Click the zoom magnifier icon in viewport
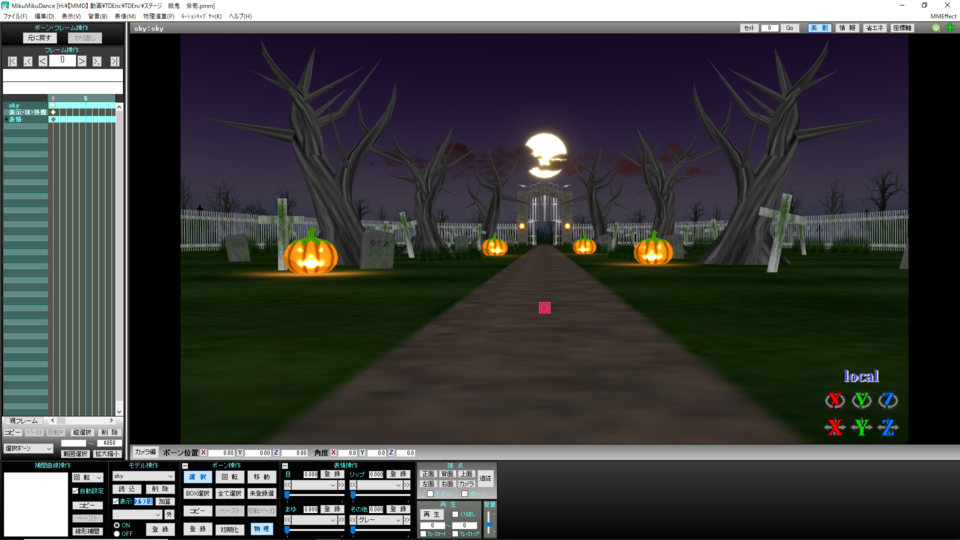The height and width of the screenshot is (540, 960). [x=936, y=28]
